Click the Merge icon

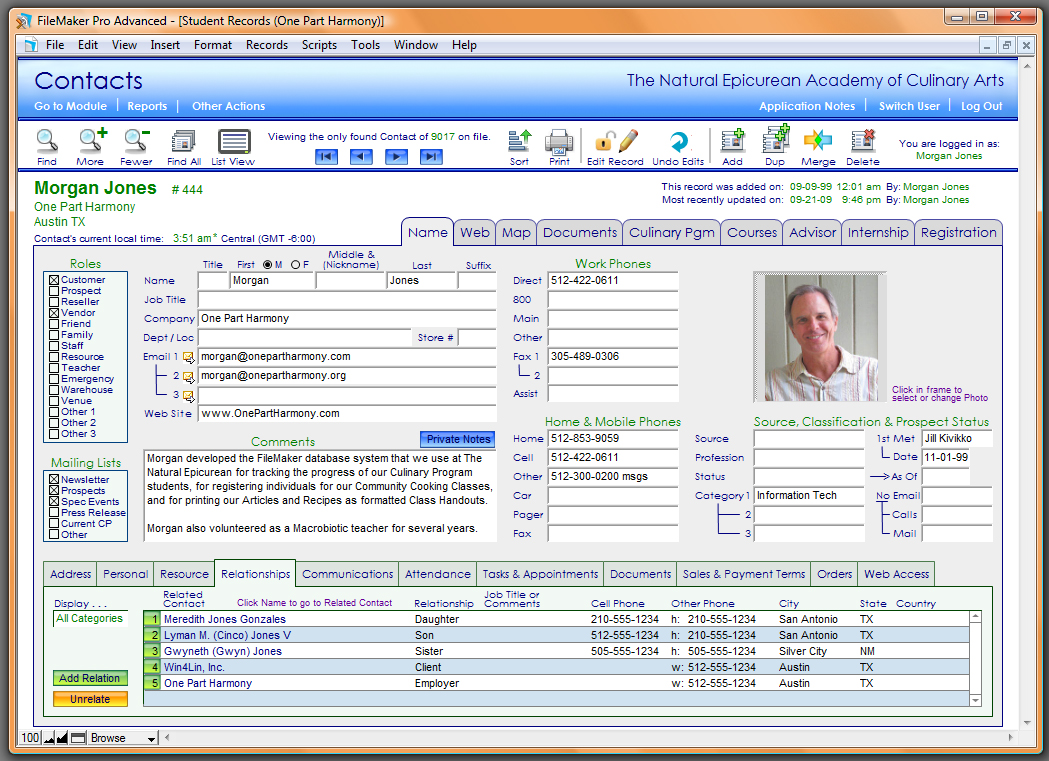(x=818, y=141)
